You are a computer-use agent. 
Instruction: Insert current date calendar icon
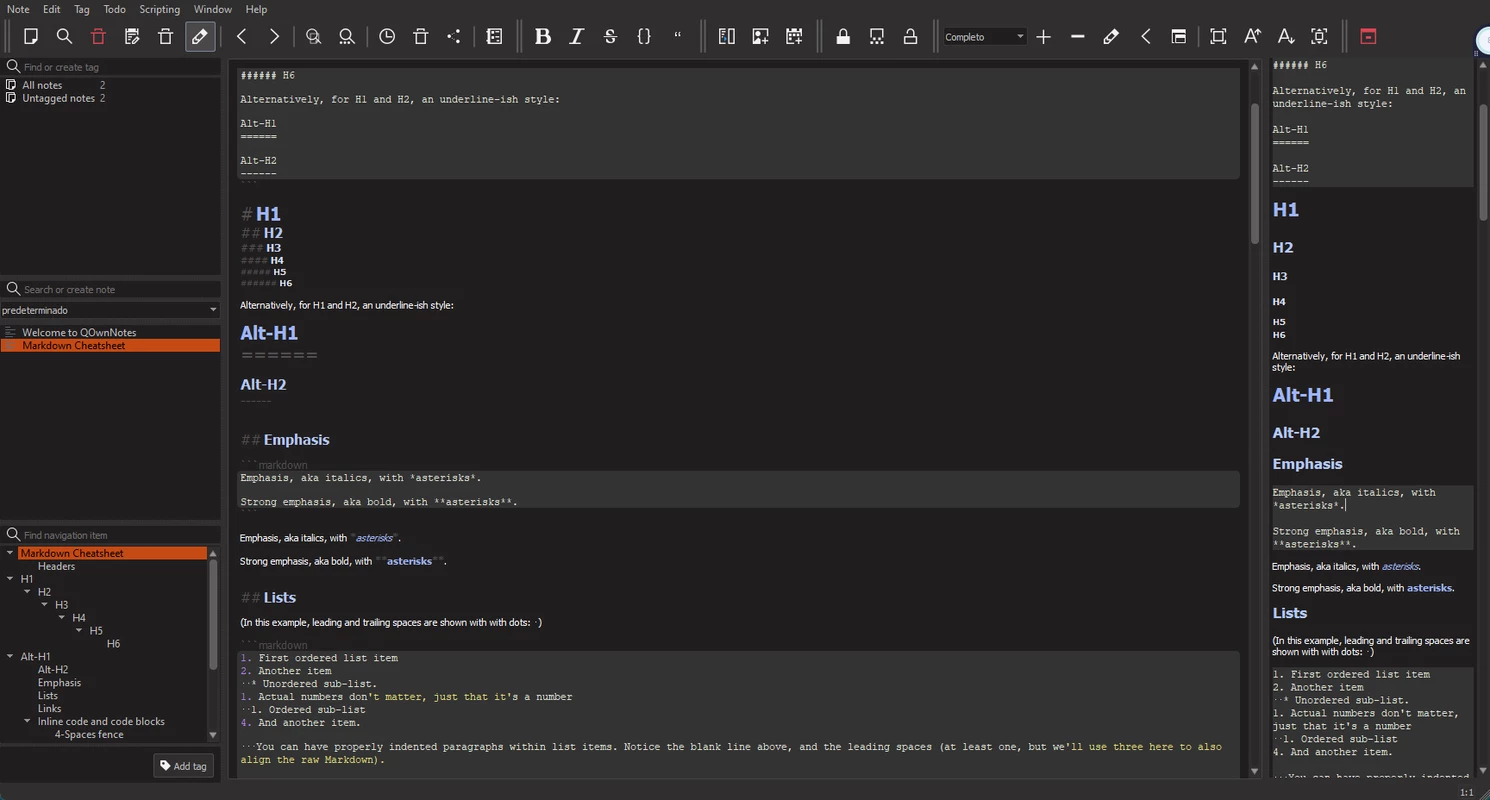click(x=794, y=37)
